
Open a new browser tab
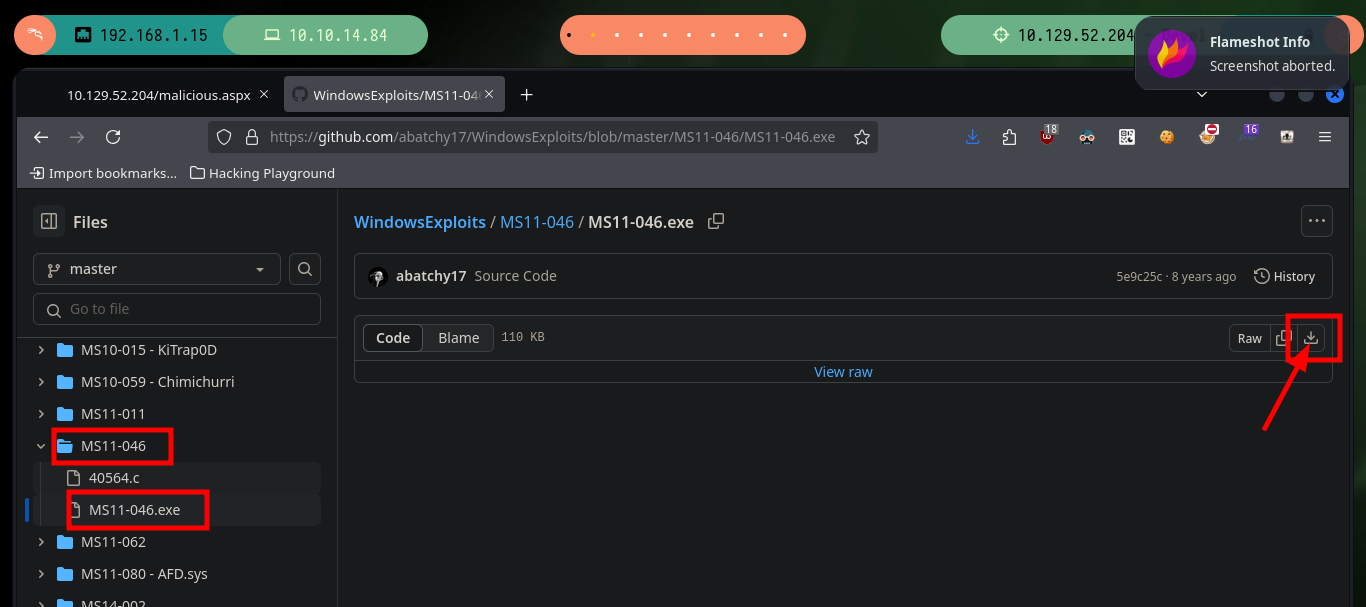point(527,95)
